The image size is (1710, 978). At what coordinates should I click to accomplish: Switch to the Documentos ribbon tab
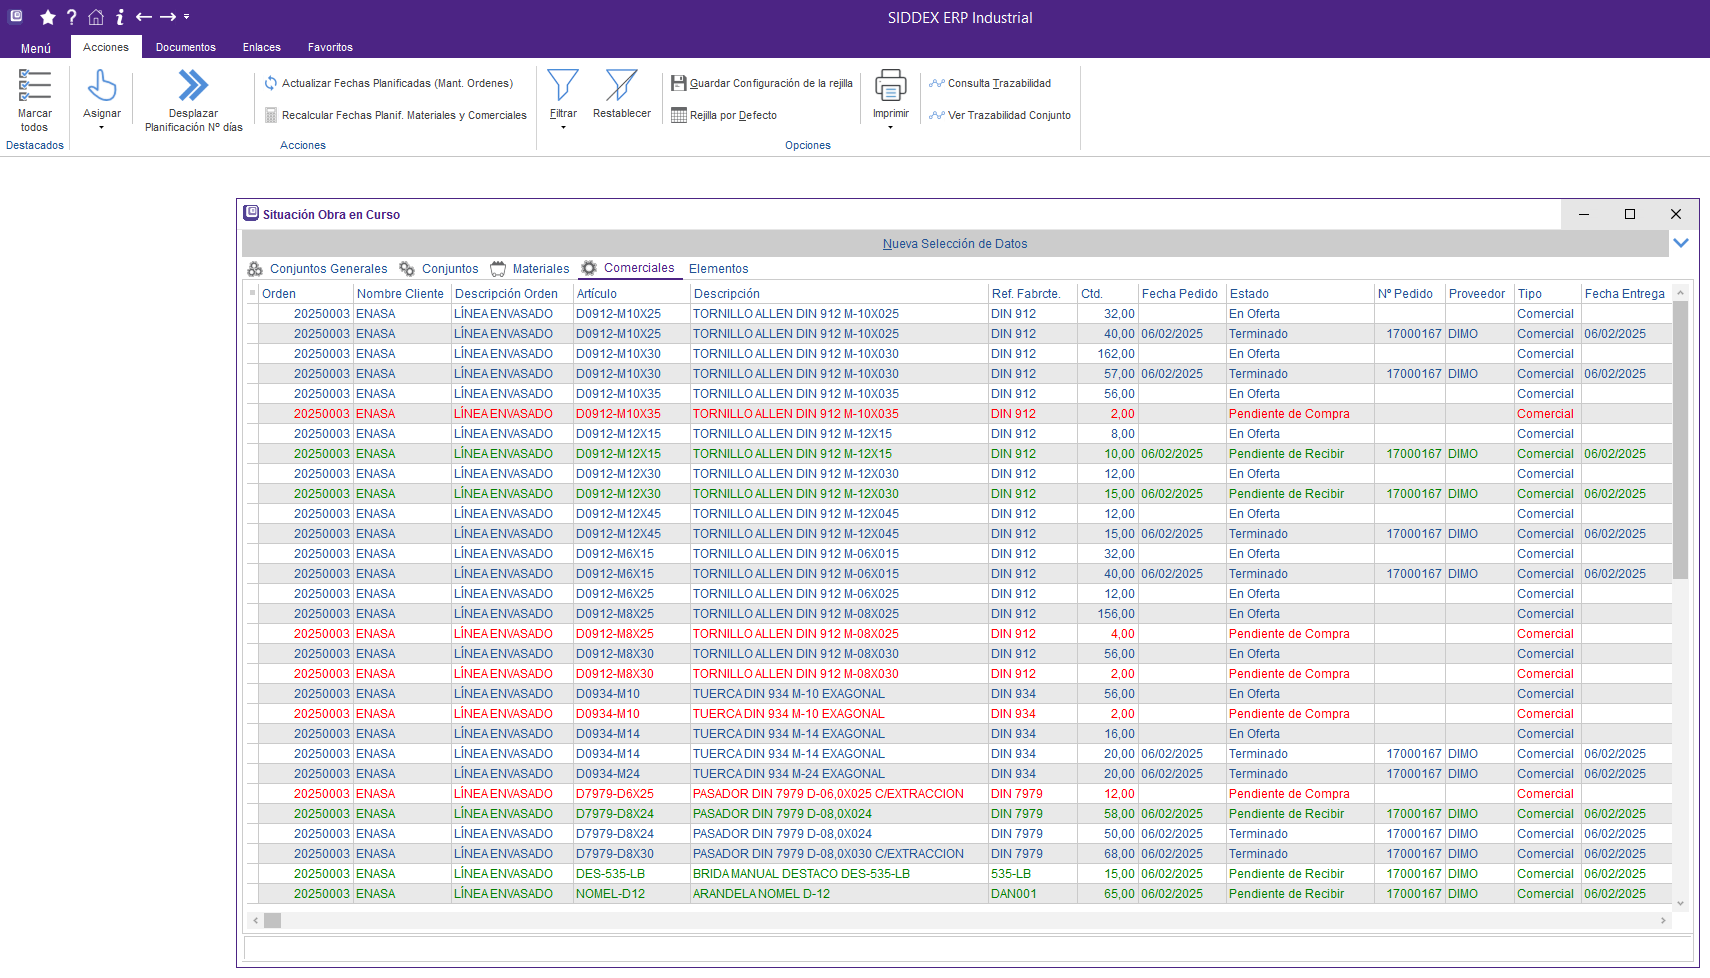pyautogui.click(x=185, y=47)
